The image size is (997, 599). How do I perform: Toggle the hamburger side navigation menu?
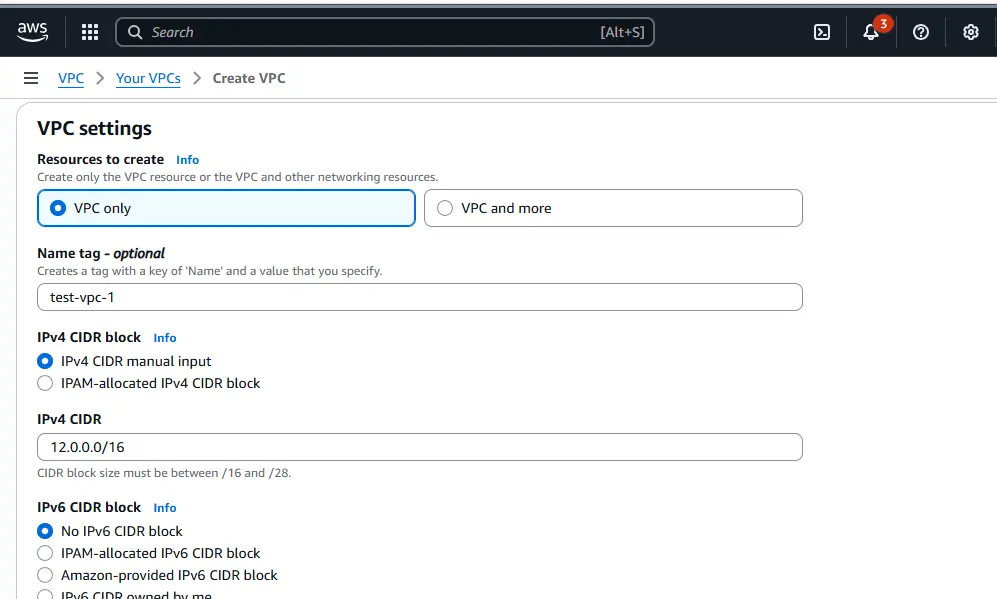click(x=31, y=78)
